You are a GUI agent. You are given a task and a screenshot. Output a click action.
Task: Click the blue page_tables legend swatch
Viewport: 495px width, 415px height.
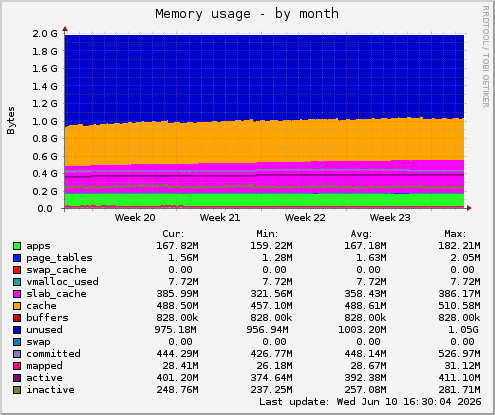[17, 258]
